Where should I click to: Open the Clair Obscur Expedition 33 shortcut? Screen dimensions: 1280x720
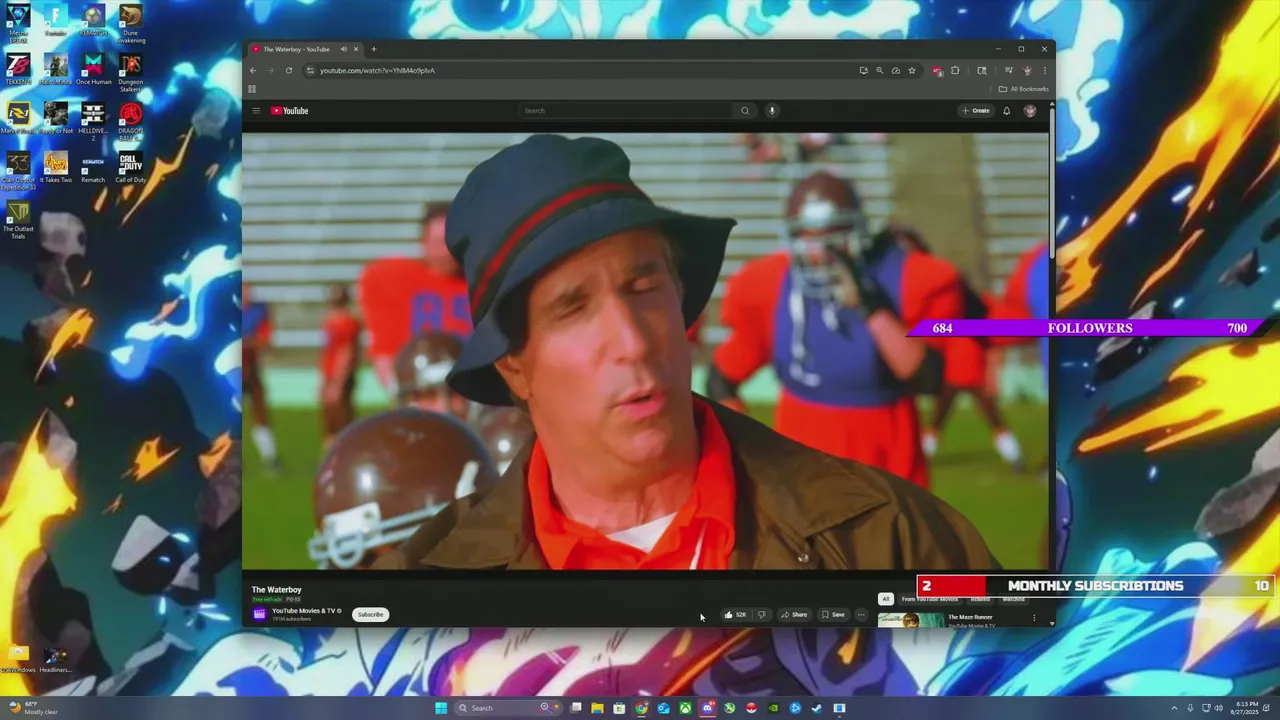tap(18, 170)
